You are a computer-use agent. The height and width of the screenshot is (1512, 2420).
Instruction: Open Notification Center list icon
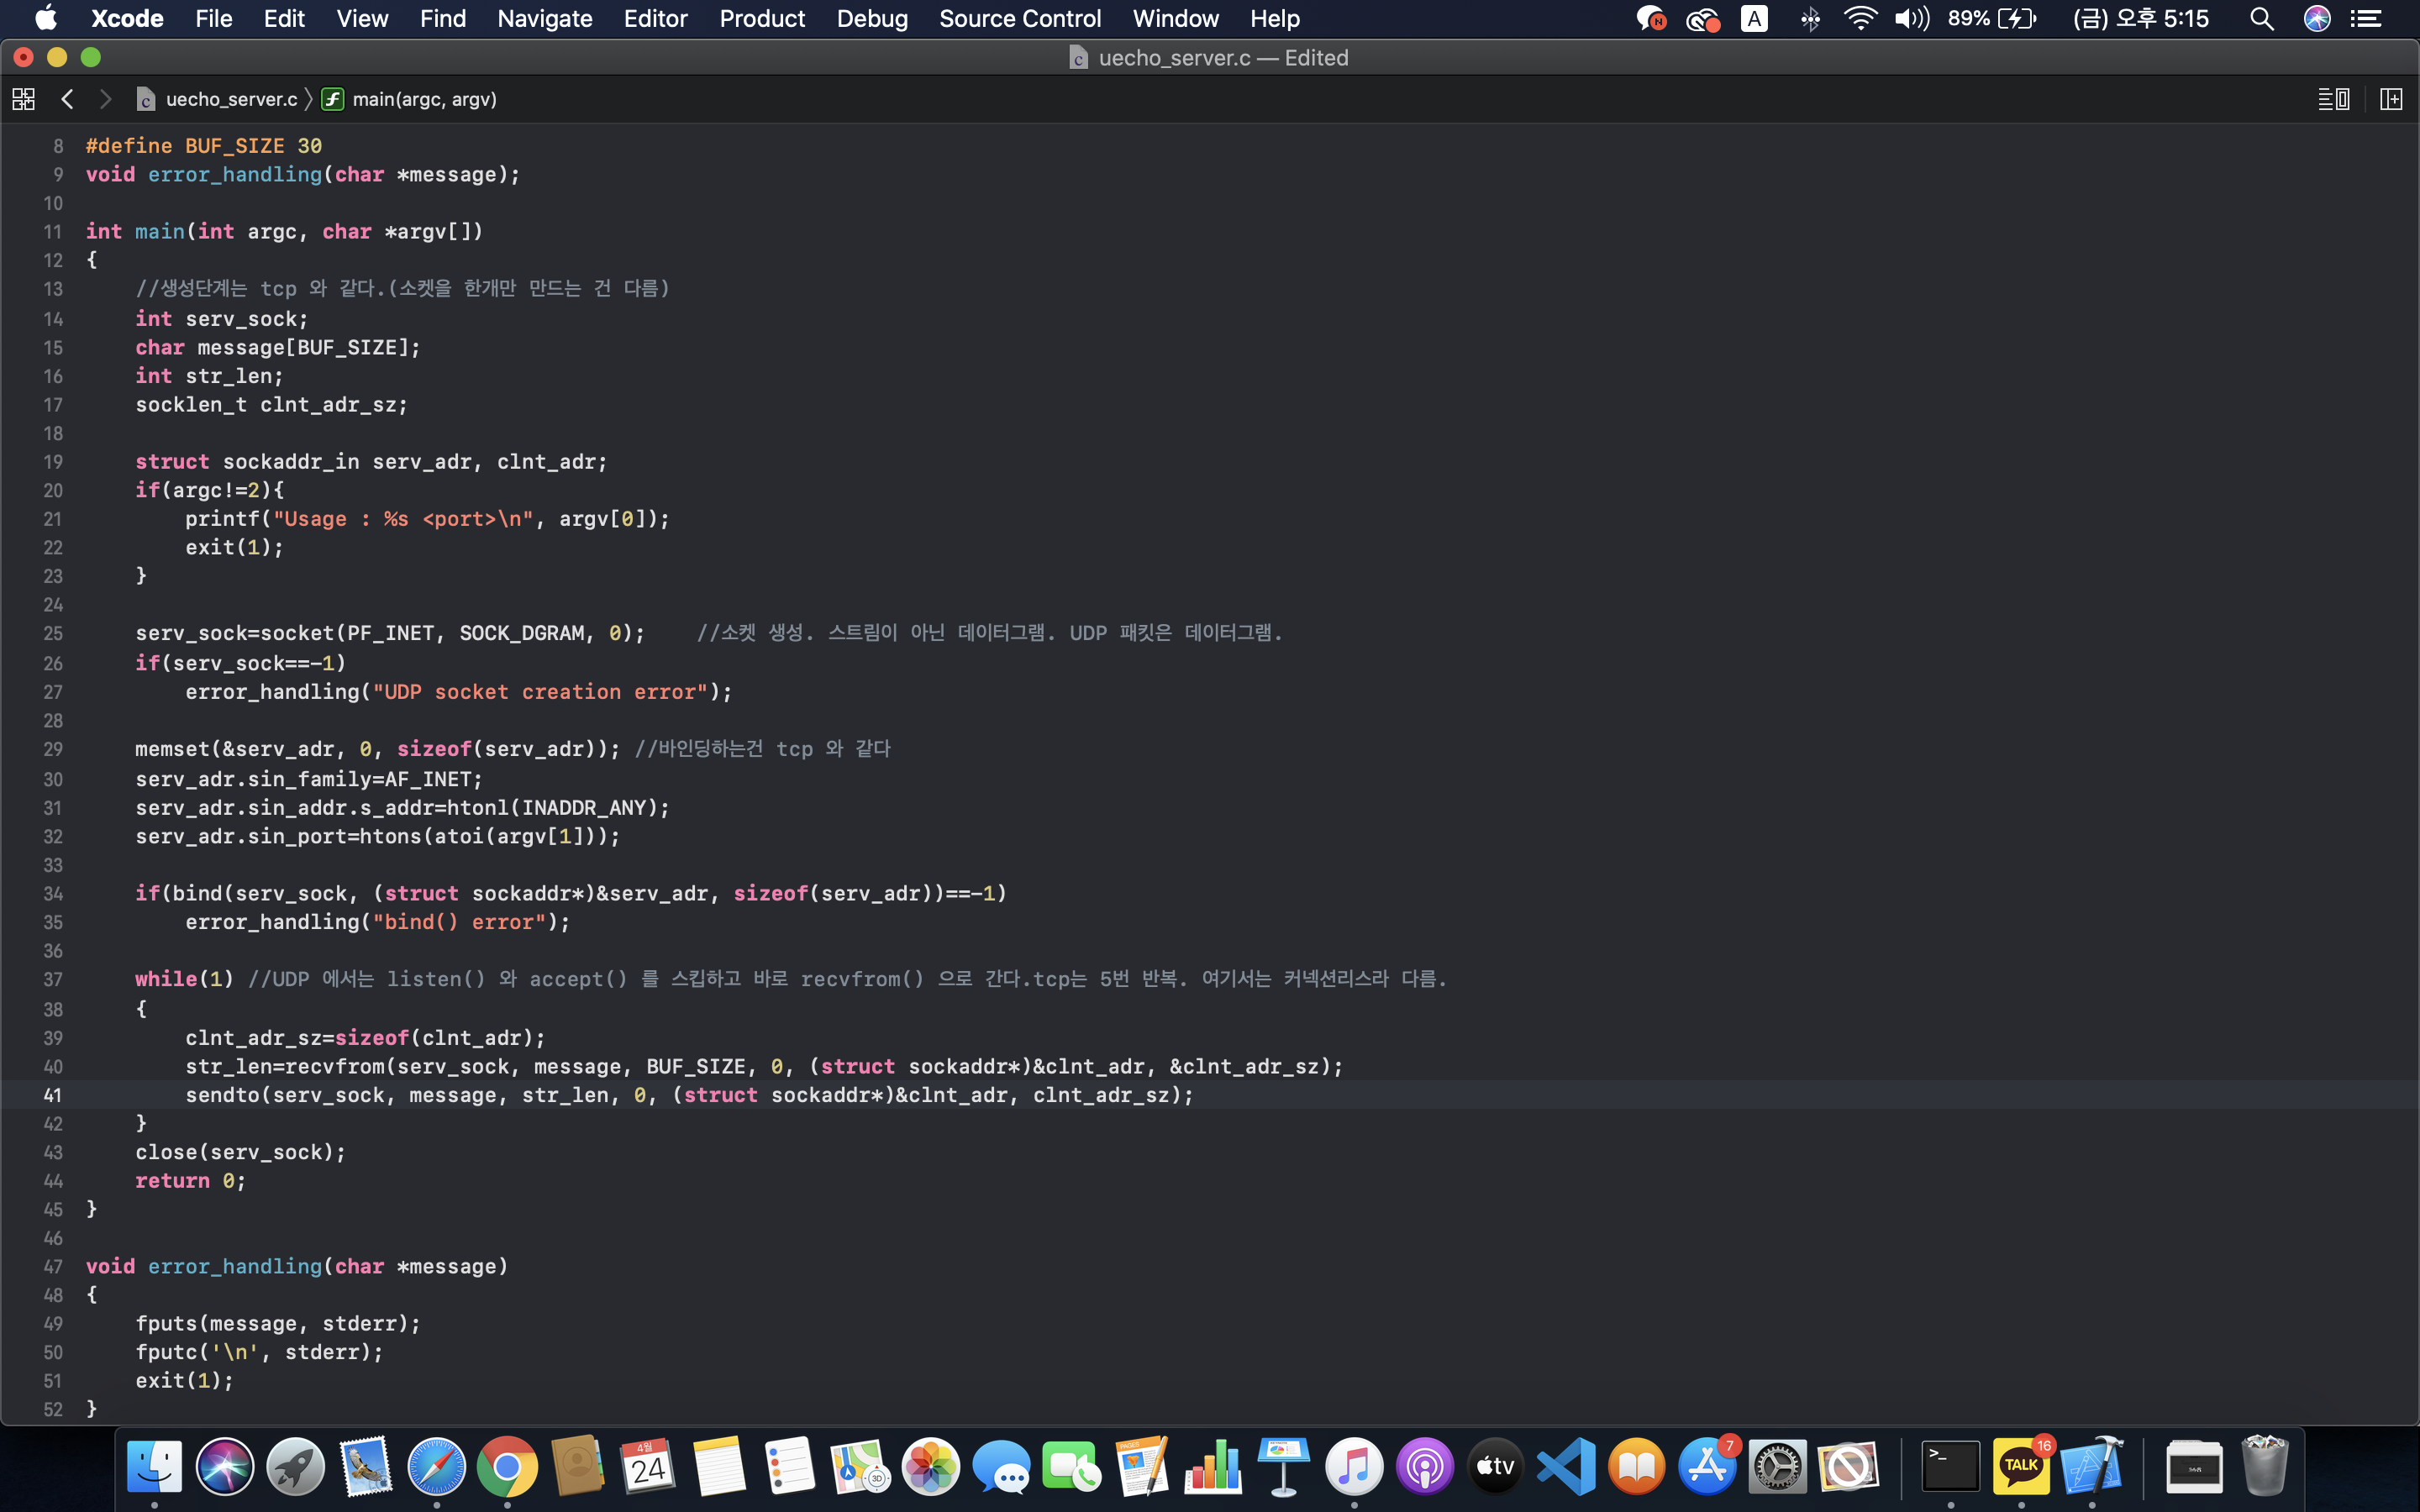(x=2366, y=19)
